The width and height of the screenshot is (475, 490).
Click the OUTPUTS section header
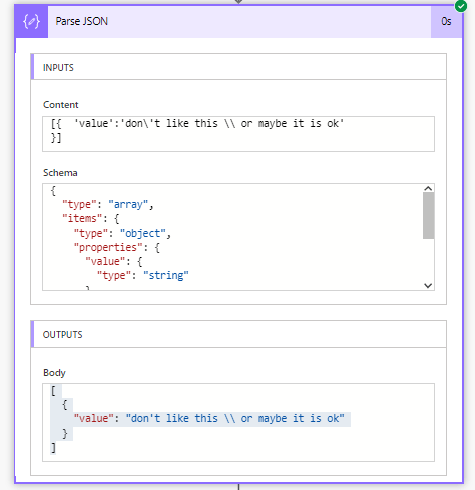tap(238, 334)
